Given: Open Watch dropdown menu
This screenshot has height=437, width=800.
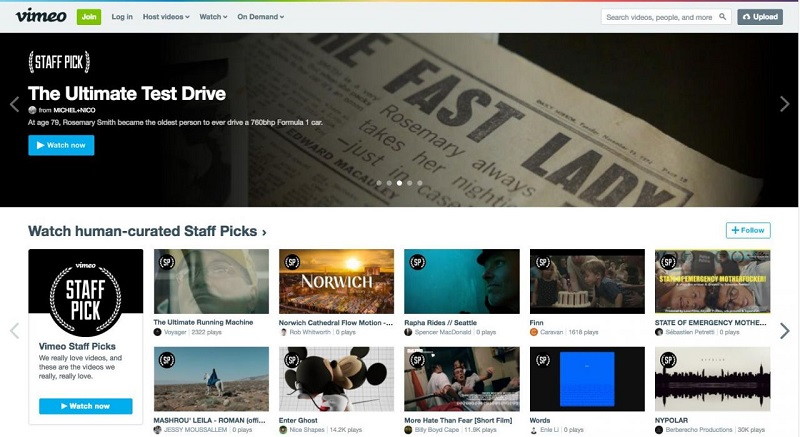Looking at the screenshot, I should point(213,17).
